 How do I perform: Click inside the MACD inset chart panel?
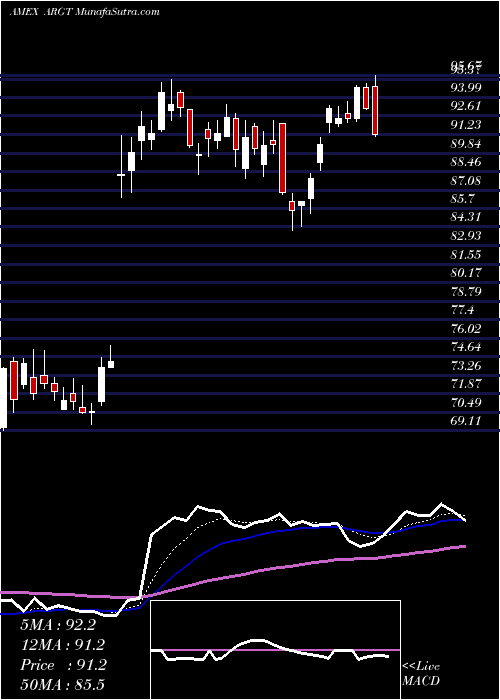[x=276, y=650]
